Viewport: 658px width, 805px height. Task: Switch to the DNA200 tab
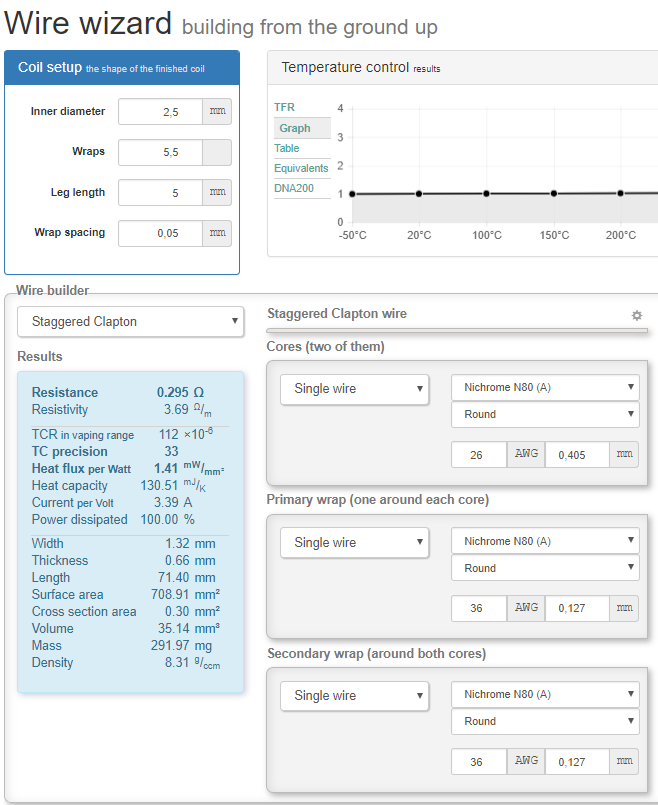[294, 188]
